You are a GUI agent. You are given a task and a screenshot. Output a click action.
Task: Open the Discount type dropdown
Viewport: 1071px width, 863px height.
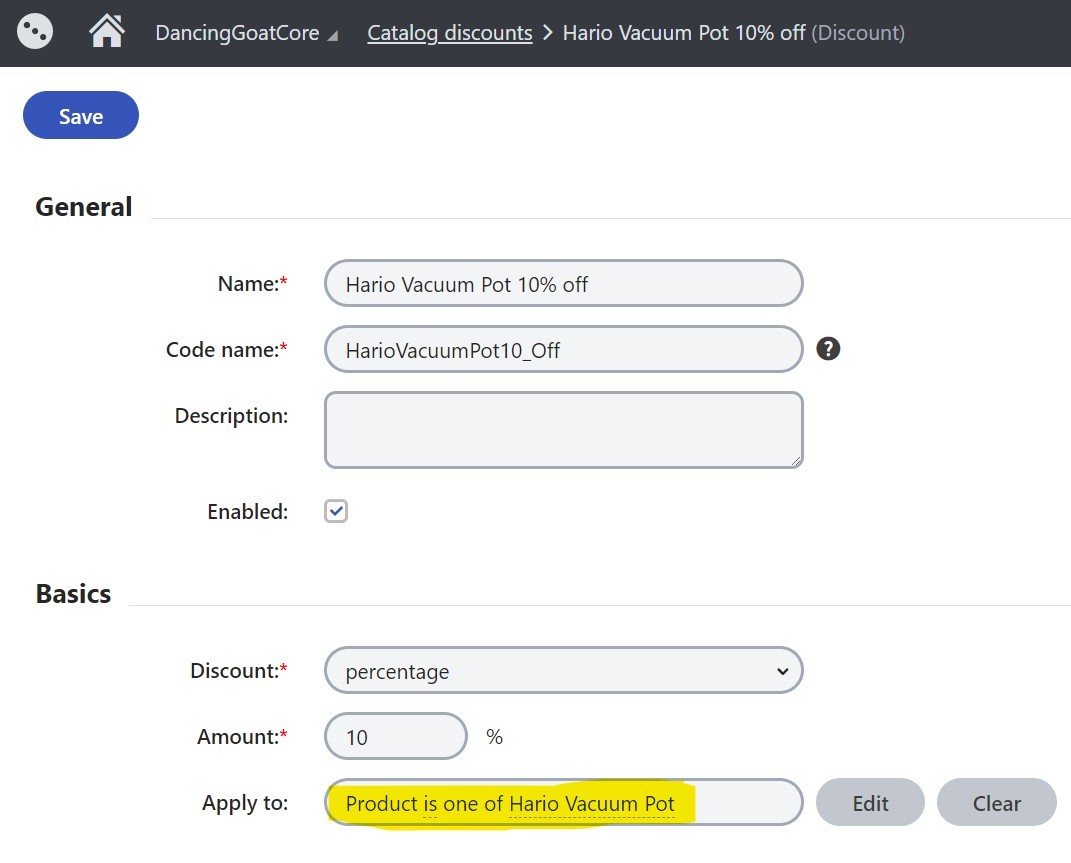click(x=564, y=670)
